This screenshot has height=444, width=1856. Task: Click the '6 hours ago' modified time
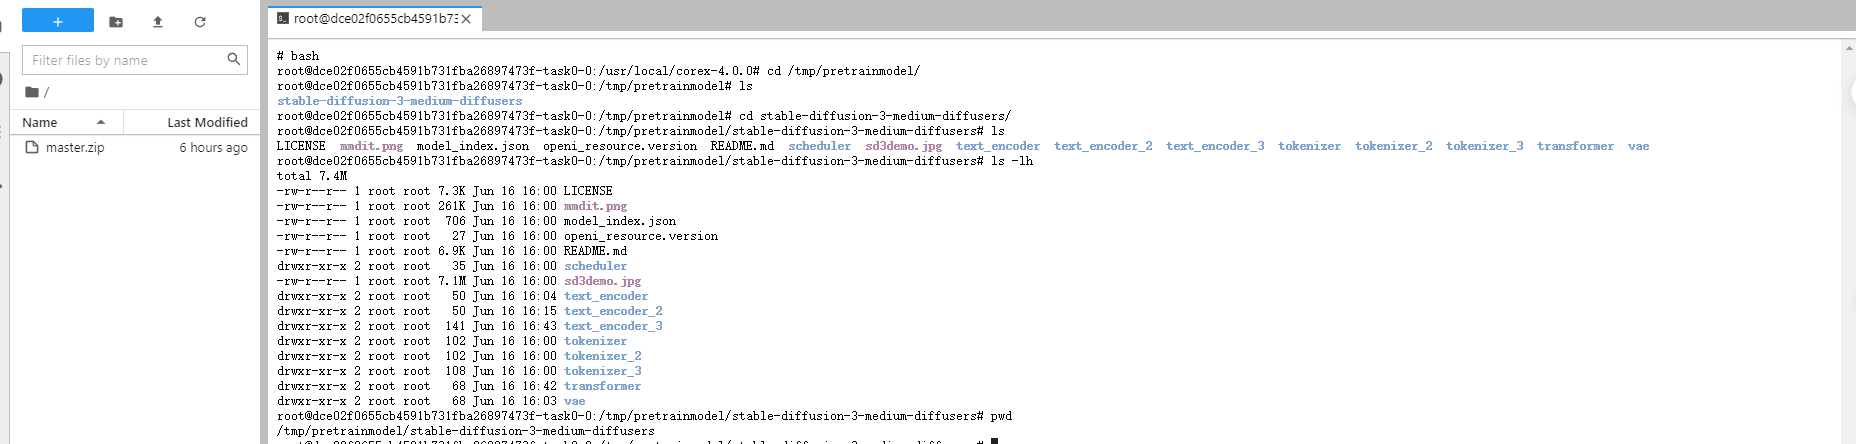click(x=213, y=147)
